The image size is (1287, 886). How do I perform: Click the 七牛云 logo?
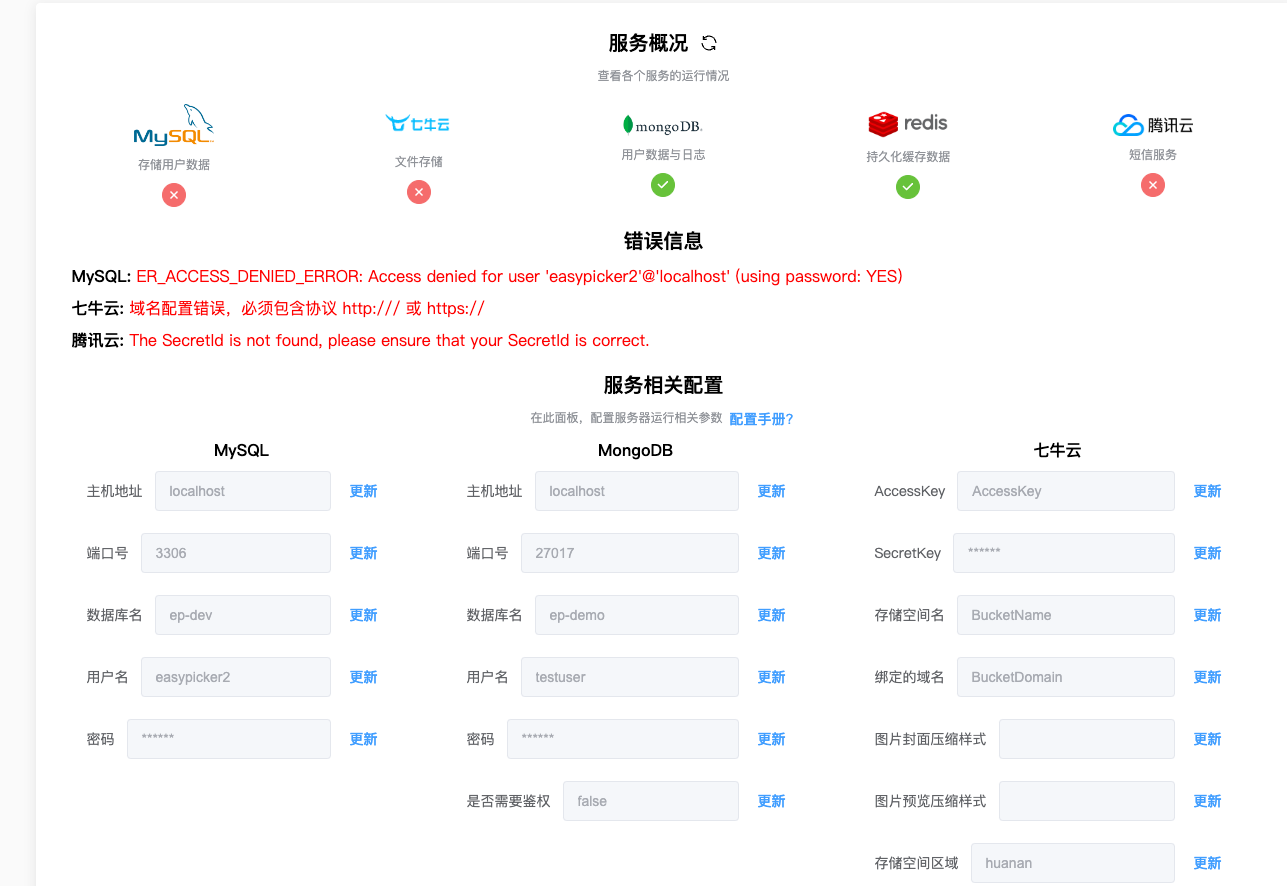(418, 124)
